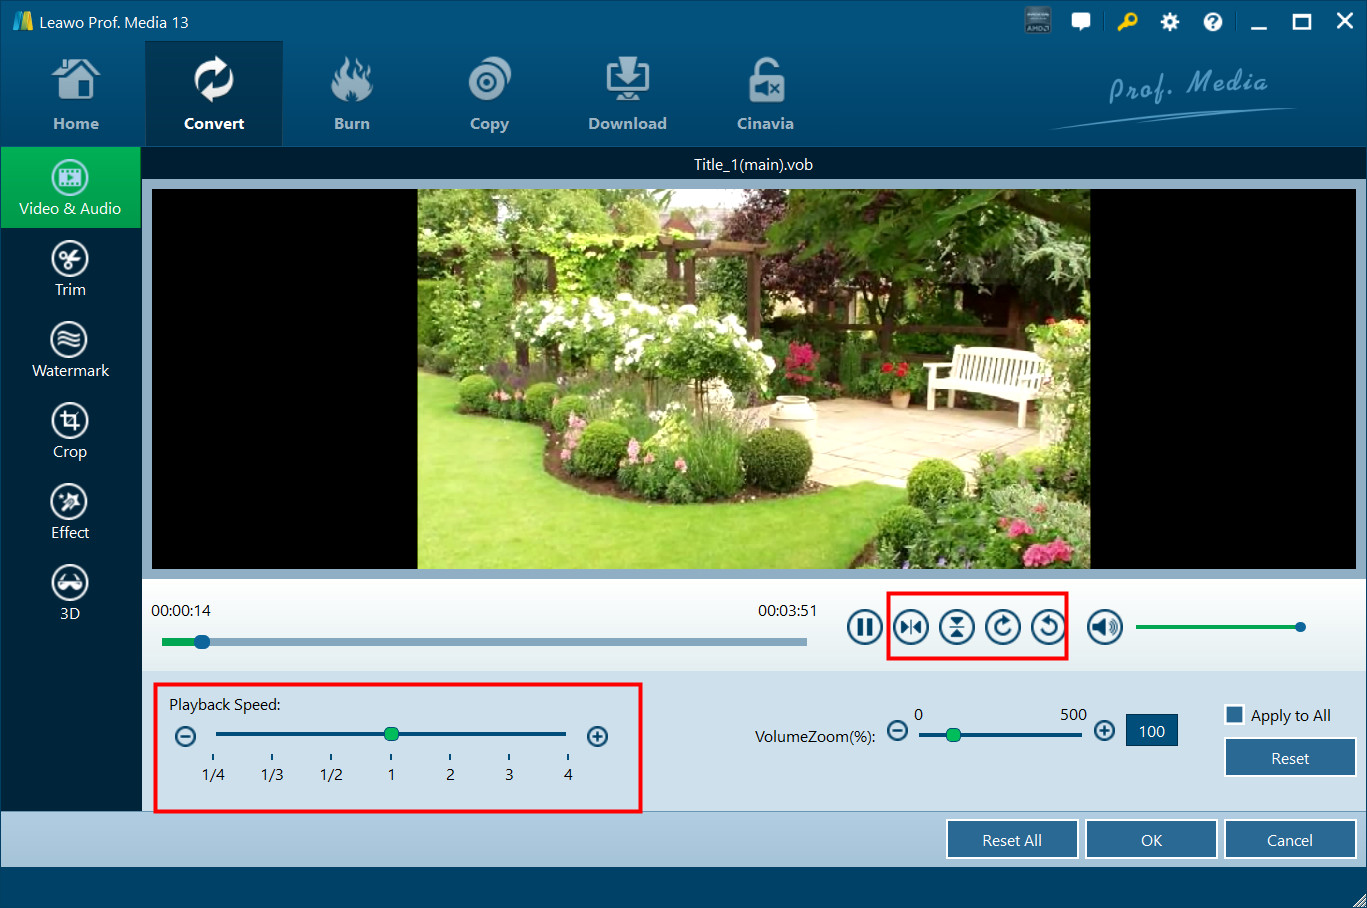Click the VolumeZoom value field
Image resolution: width=1367 pixels, height=908 pixels.
[1152, 731]
